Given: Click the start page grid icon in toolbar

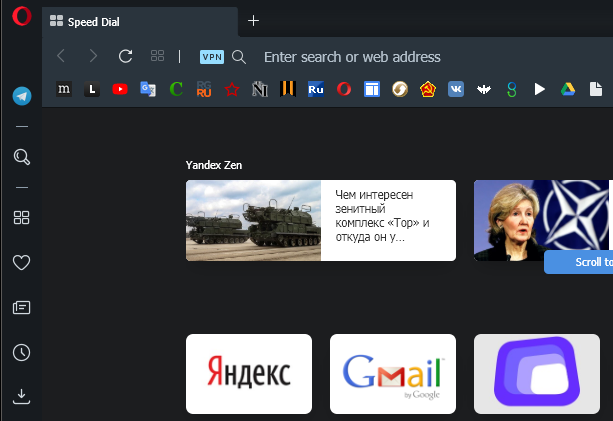Looking at the screenshot, I should 158,56.
